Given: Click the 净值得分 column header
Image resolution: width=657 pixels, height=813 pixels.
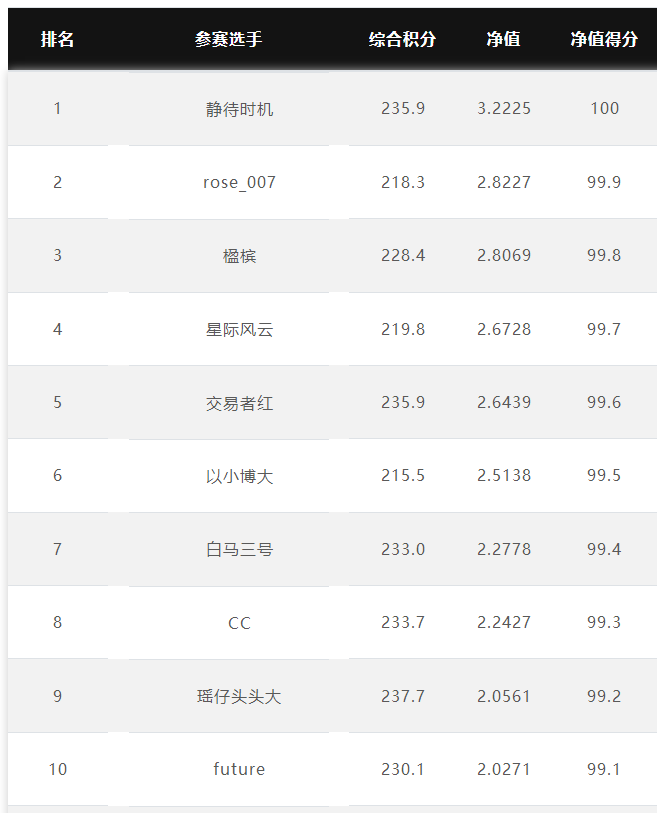Looking at the screenshot, I should 604,39.
